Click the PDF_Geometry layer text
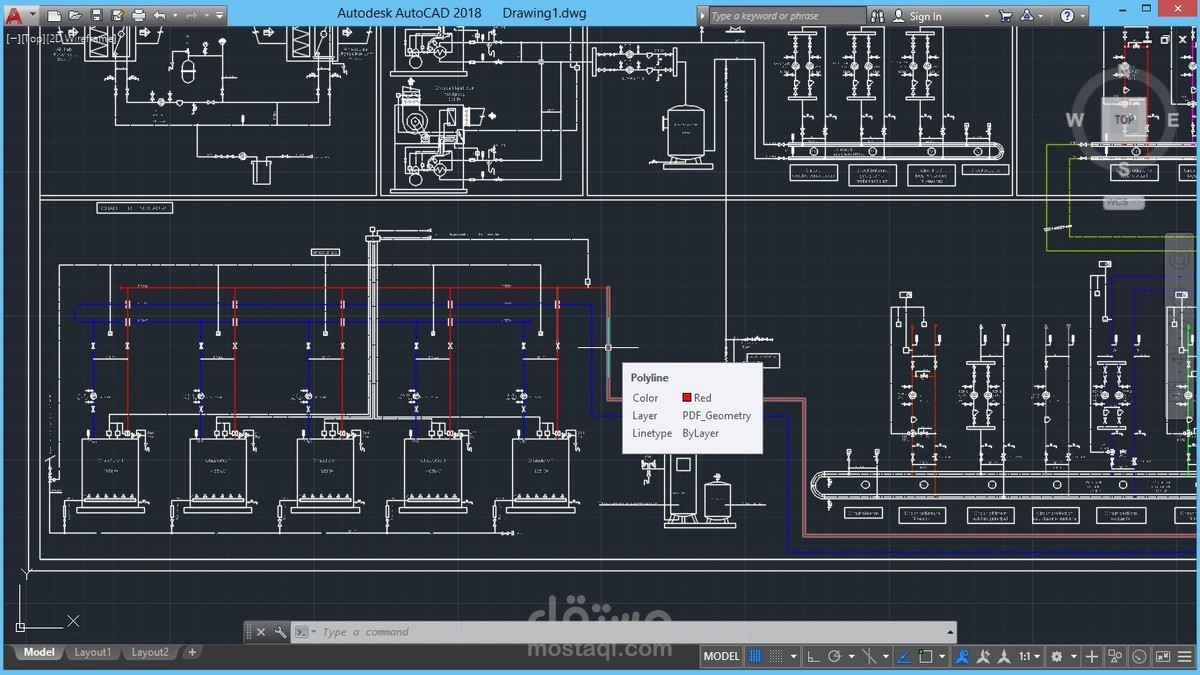1200x675 pixels. (x=716, y=416)
